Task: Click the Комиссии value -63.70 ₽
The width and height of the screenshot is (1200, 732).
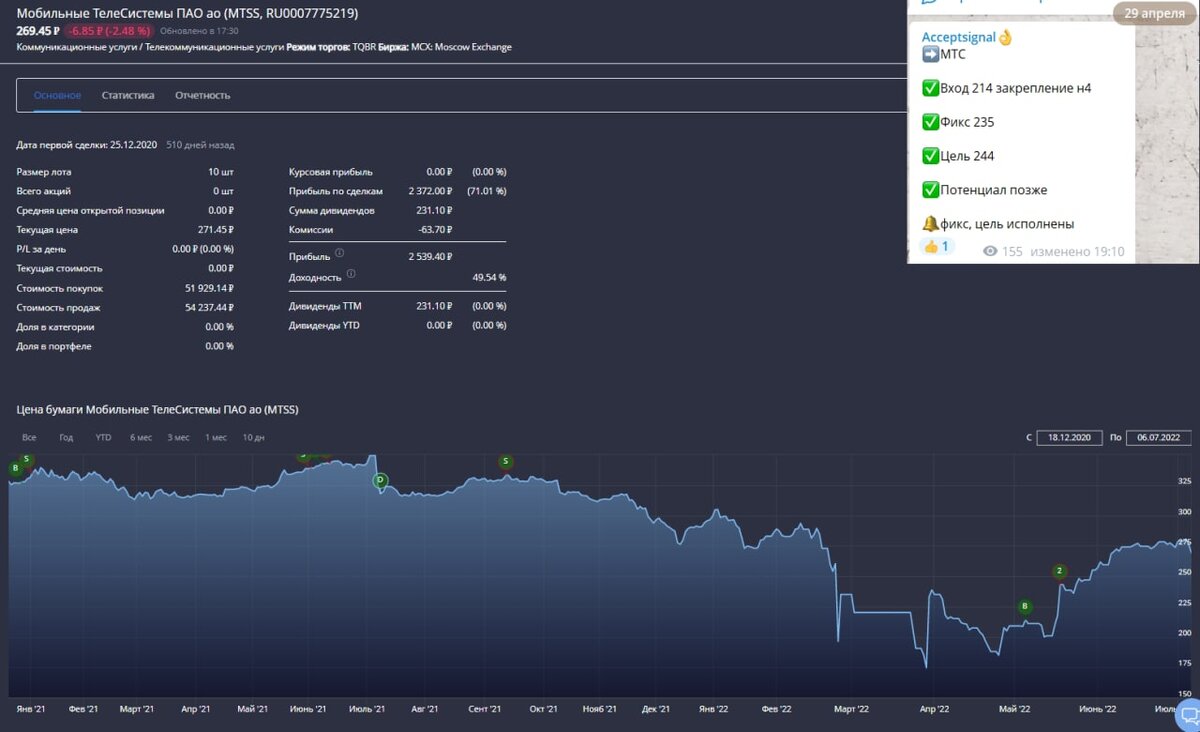Action: tap(435, 229)
